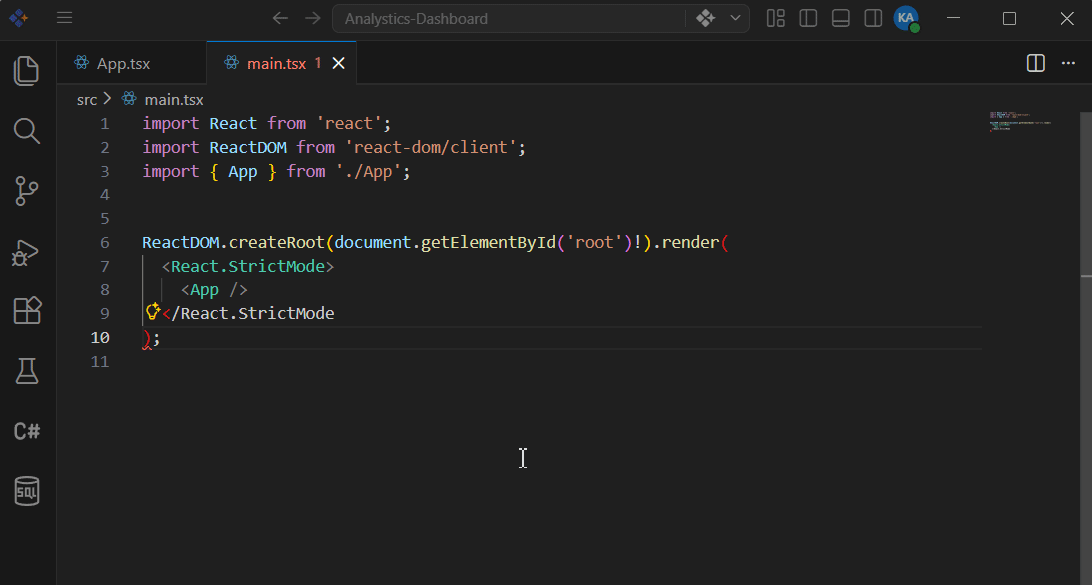Open the editor More Actions menu

[1068, 63]
